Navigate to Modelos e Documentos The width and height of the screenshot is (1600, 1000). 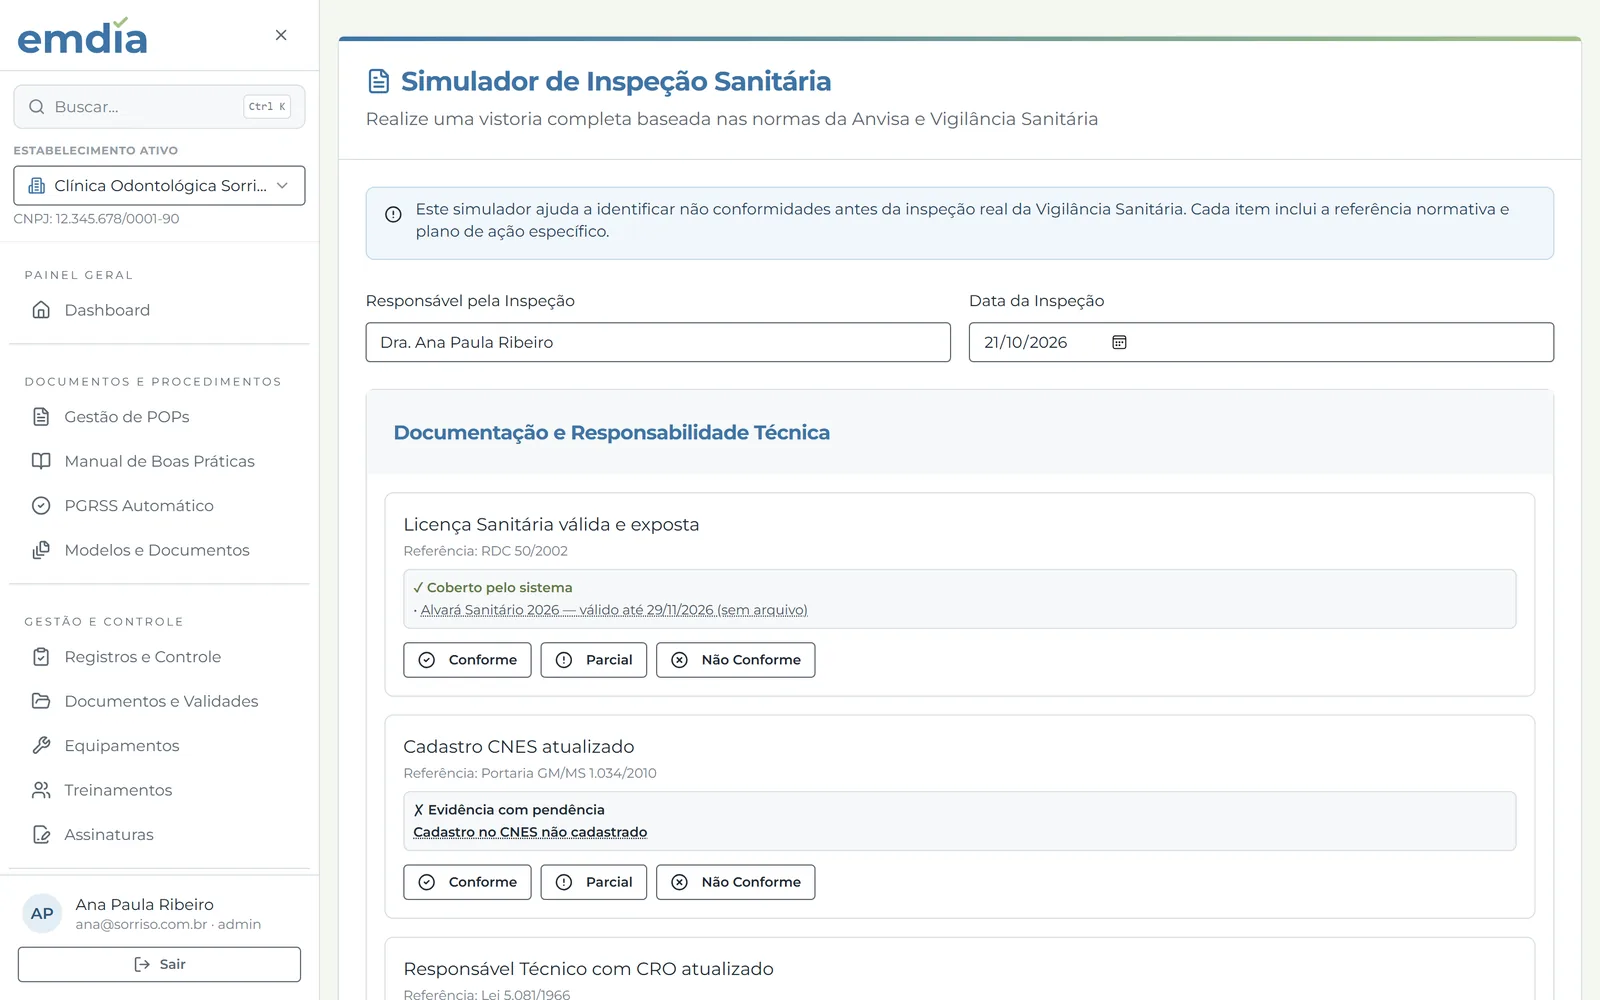159,550
